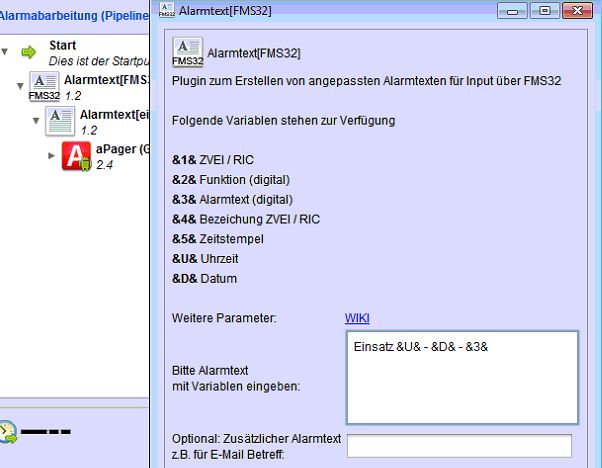Click the FMS32 icon in pipeline tree
602x468 pixels.
tap(44, 87)
